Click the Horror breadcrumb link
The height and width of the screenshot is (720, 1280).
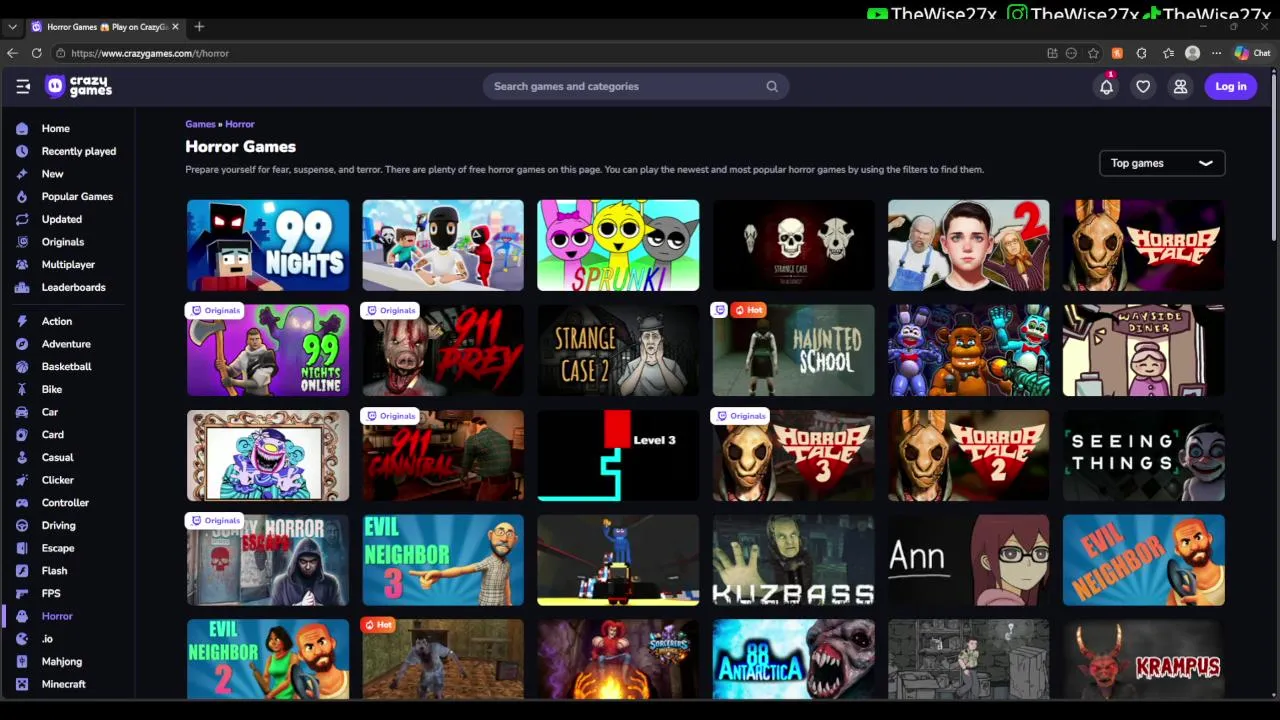[240, 124]
